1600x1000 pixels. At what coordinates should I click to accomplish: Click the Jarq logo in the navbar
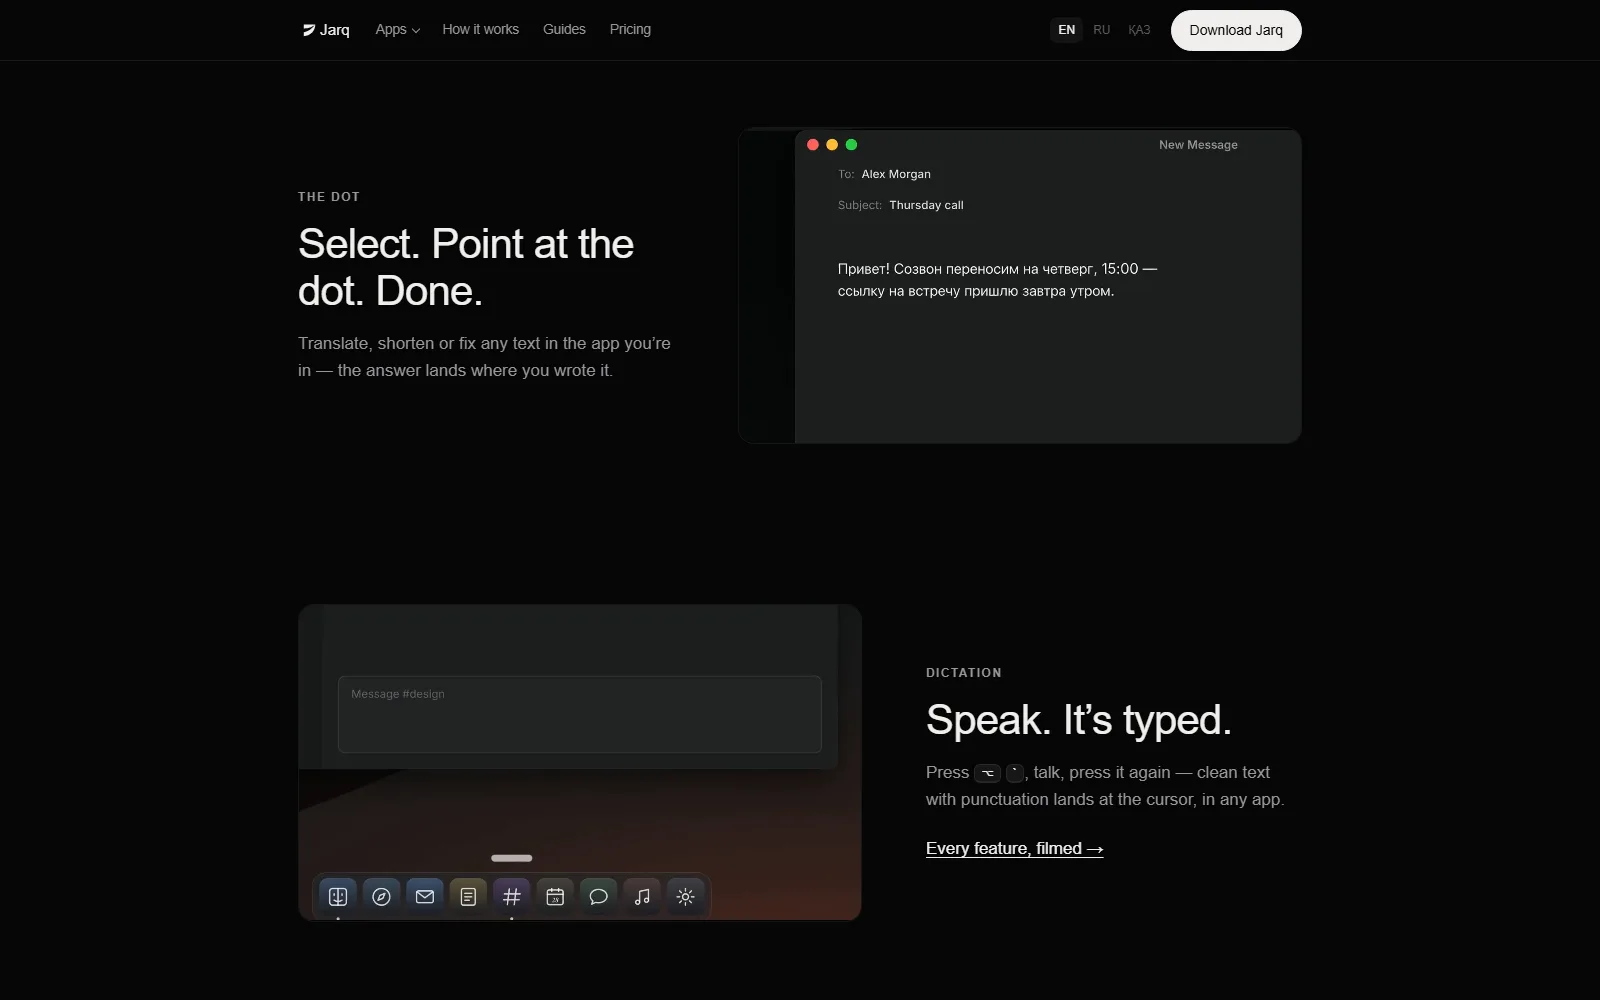tap(326, 30)
